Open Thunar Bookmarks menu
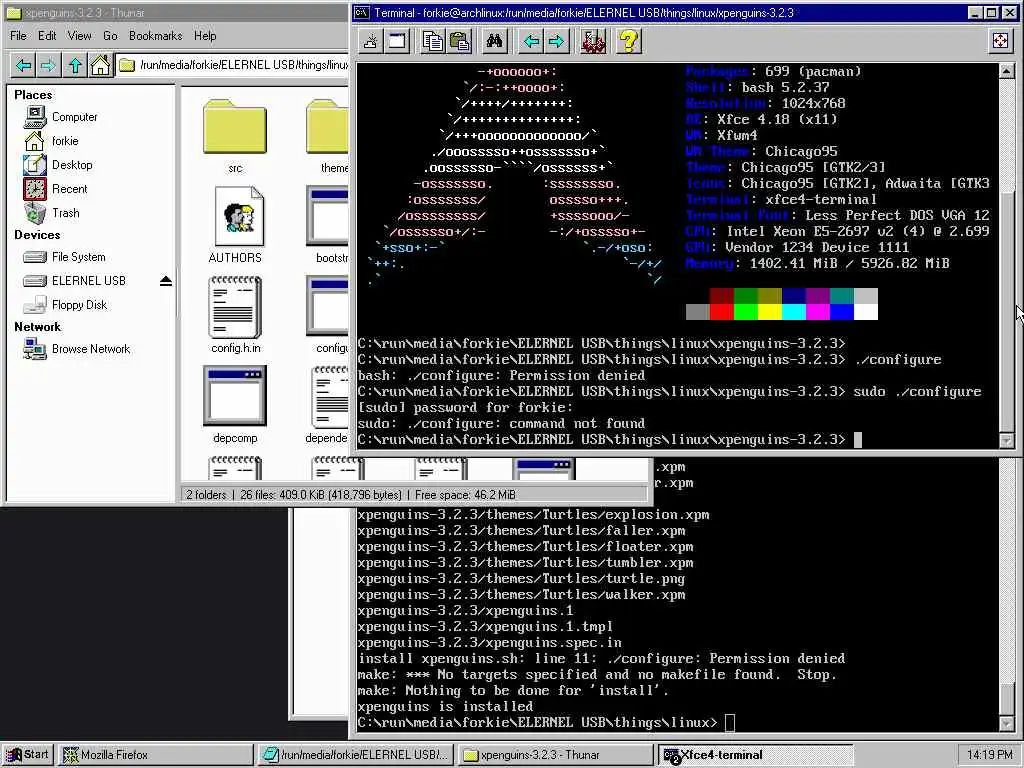 pos(155,36)
